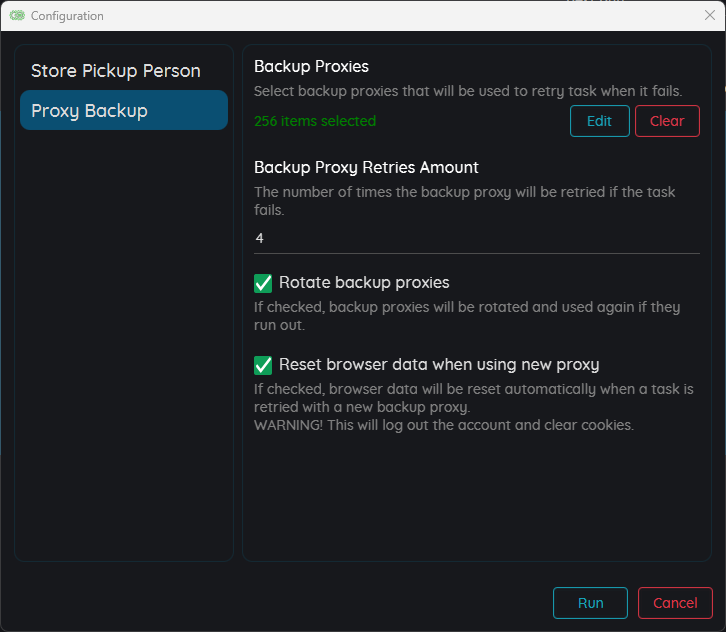This screenshot has width=726, height=632.
Task: Click the Configuration app icon in title bar
Action: coord(17,16)
